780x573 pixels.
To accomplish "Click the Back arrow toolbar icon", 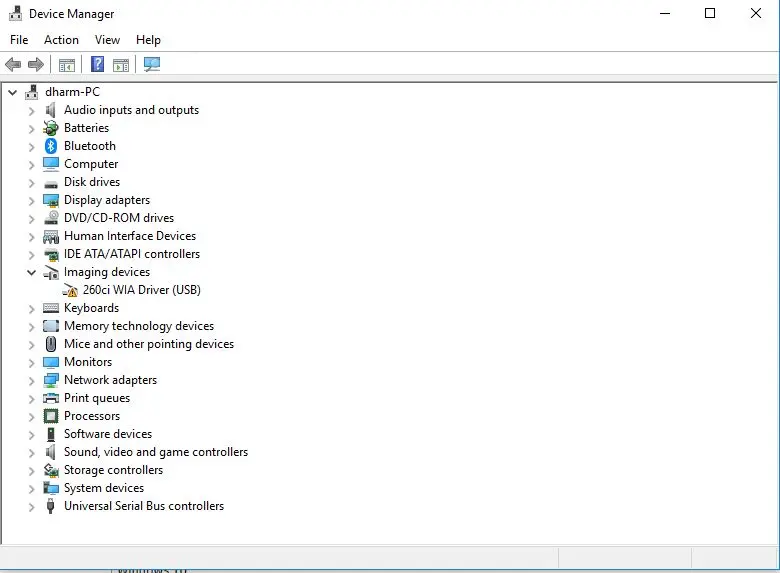I will pyautogui.click(x=13, y=65).
